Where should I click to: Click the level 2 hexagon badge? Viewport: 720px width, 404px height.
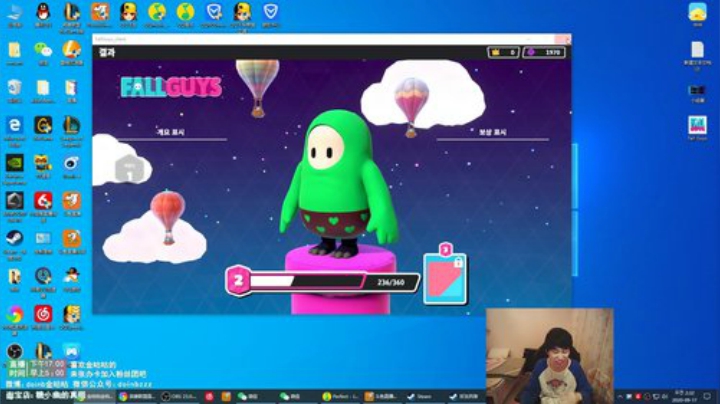tap(238, 281)
